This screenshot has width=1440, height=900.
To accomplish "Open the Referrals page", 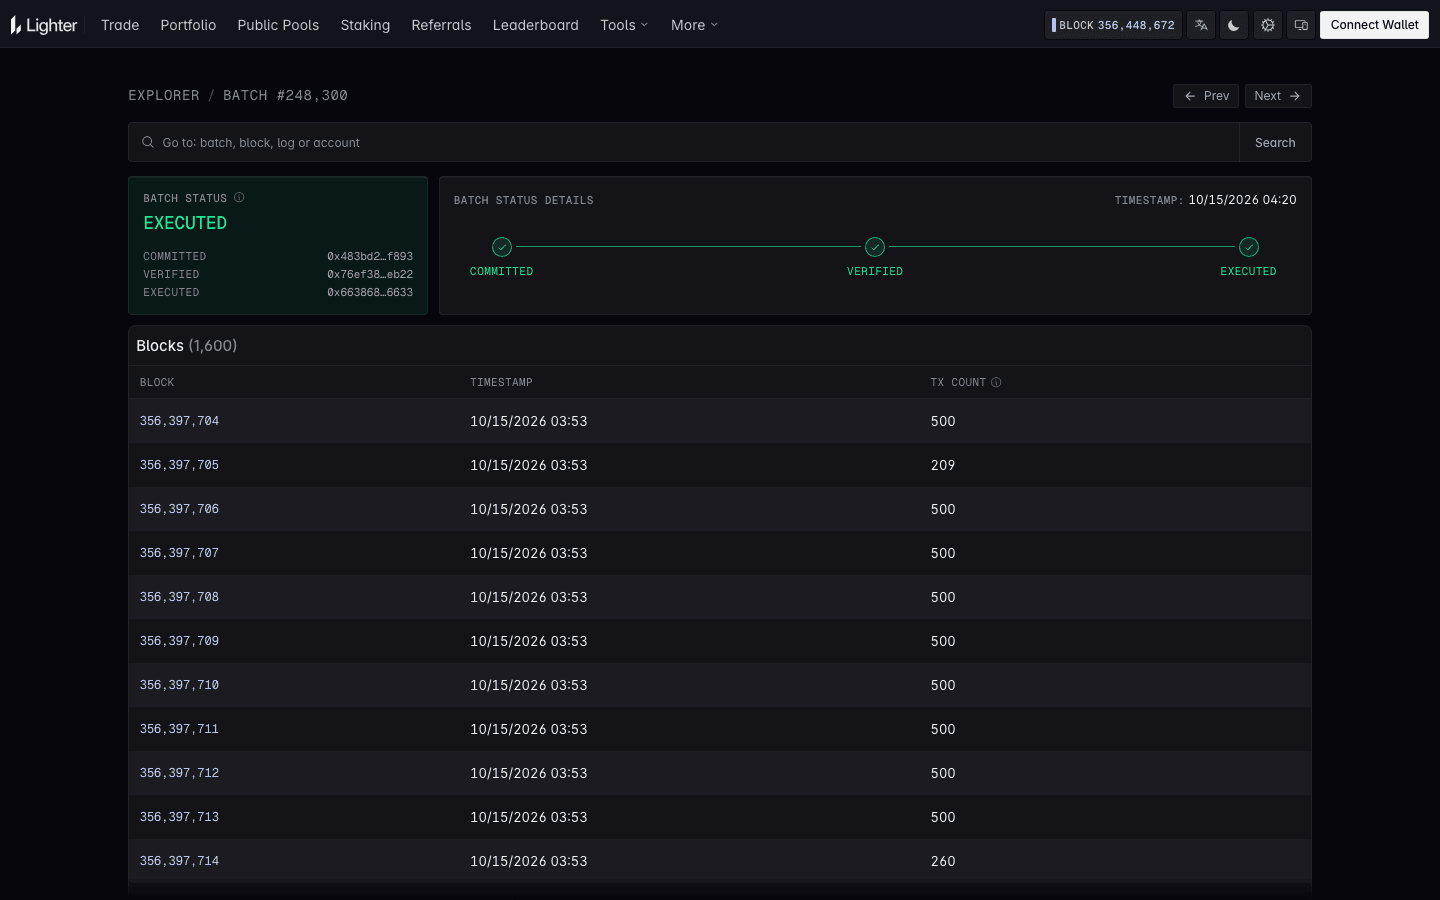I will pos(441,25).
